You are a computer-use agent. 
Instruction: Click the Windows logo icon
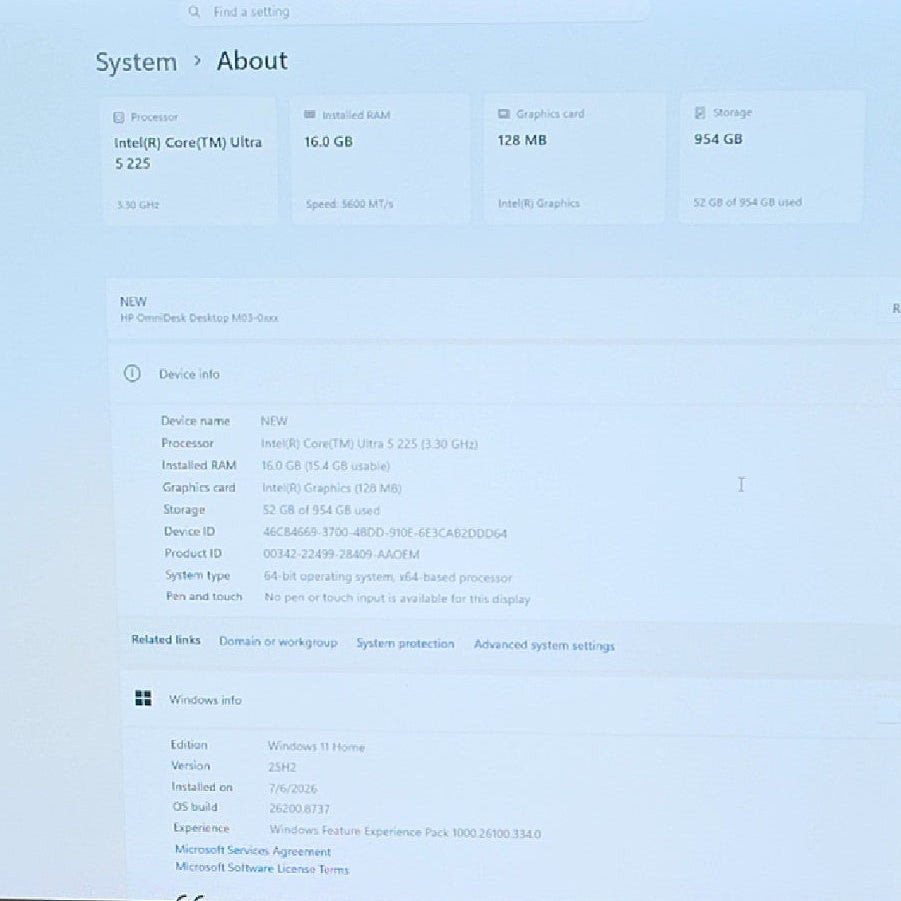[x=143, y=698]
